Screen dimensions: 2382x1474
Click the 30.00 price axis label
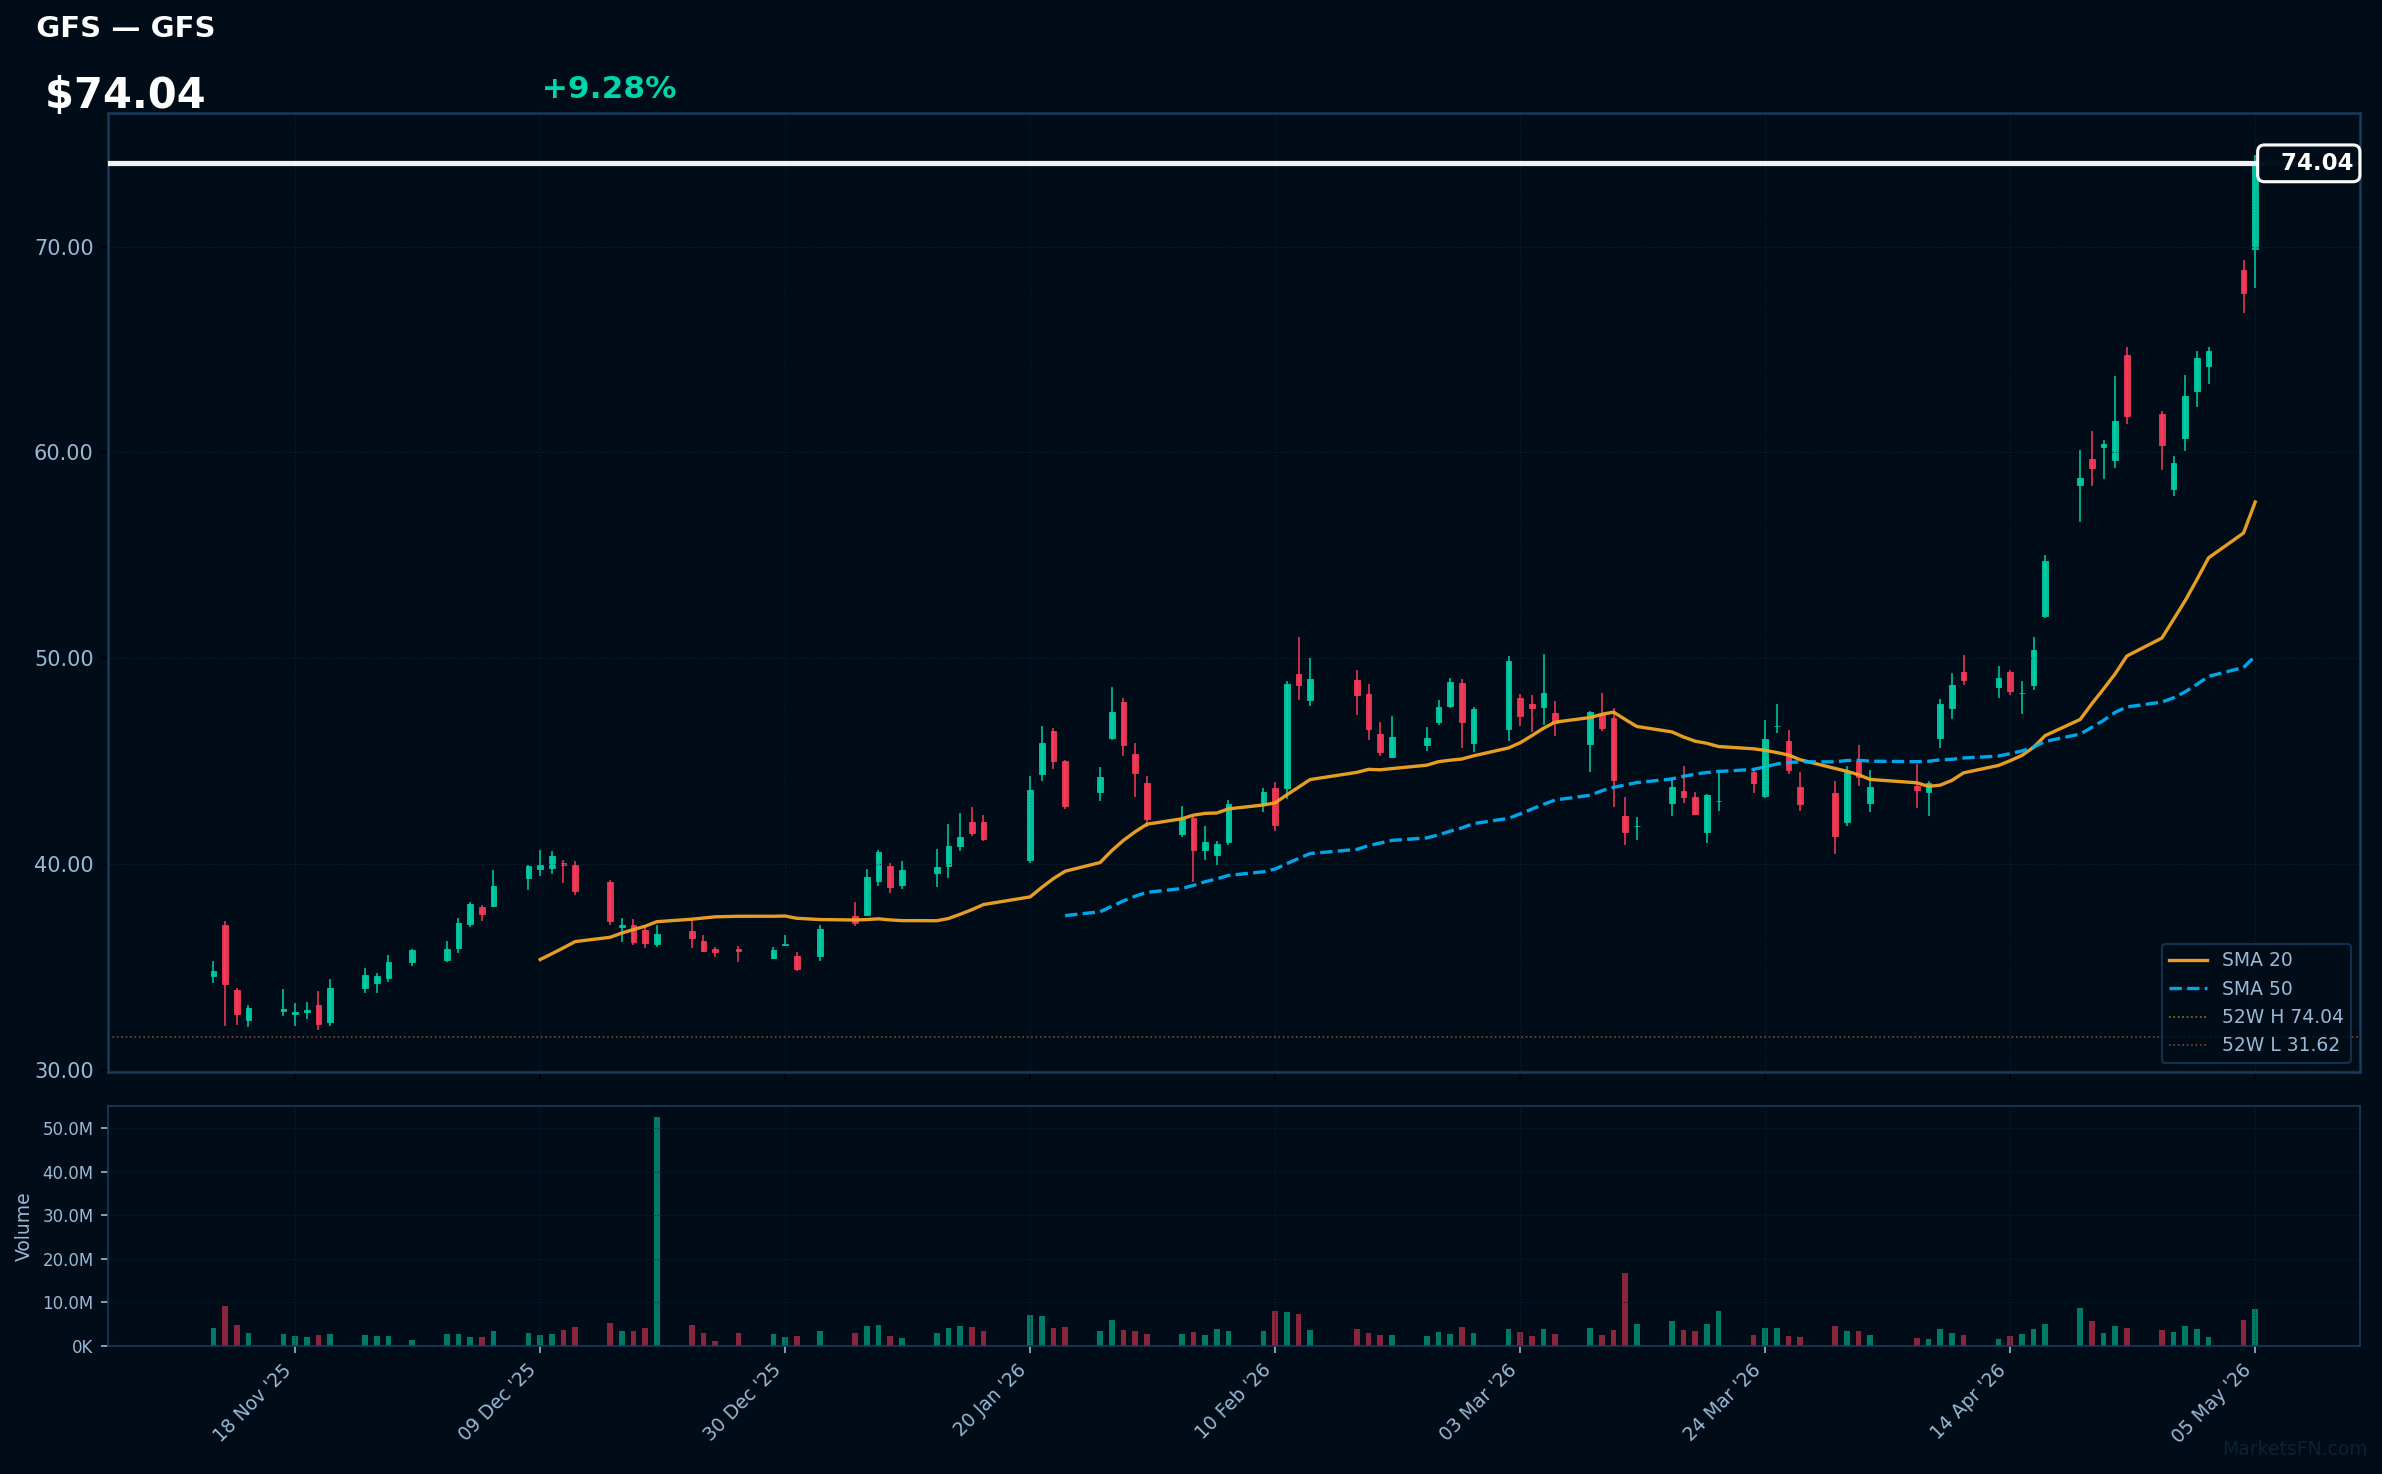(x=64, y=1071)
